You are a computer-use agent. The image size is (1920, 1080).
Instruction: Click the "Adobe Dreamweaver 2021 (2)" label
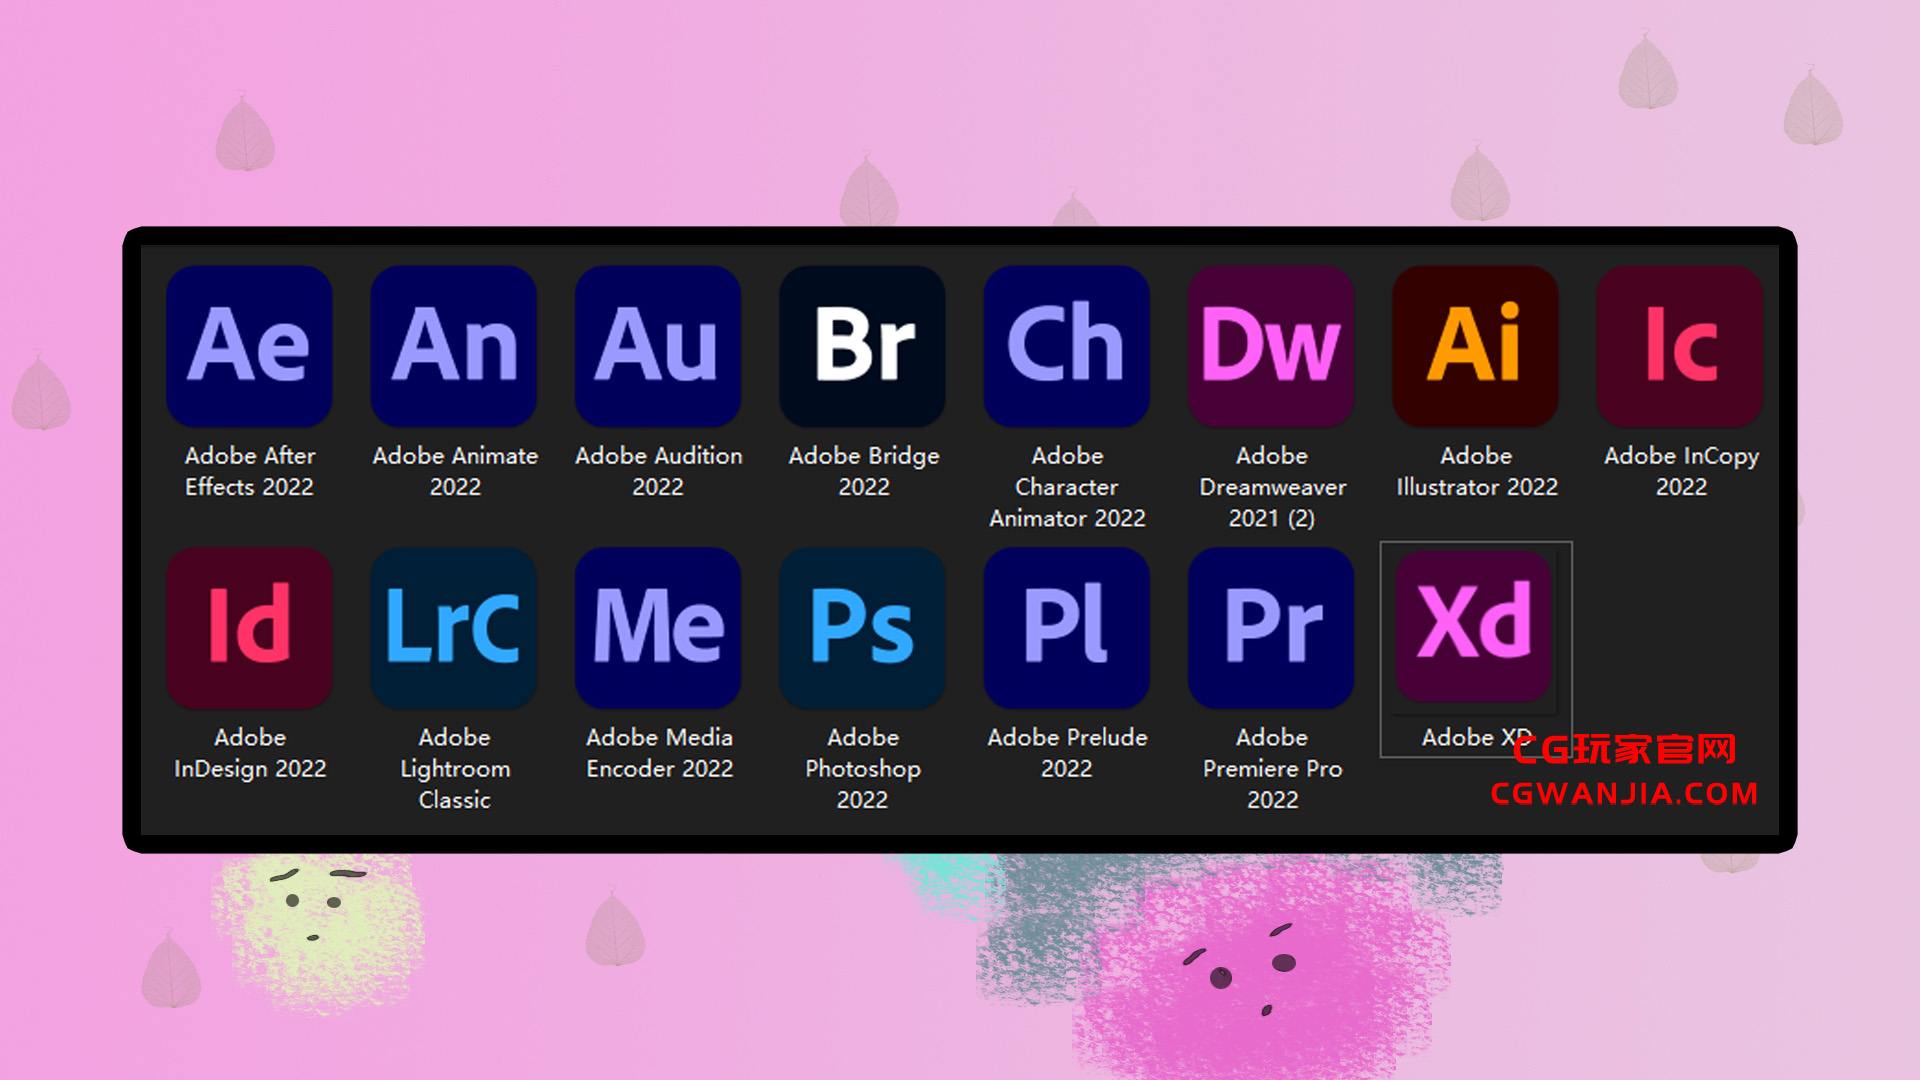[x=1272, y=487]
